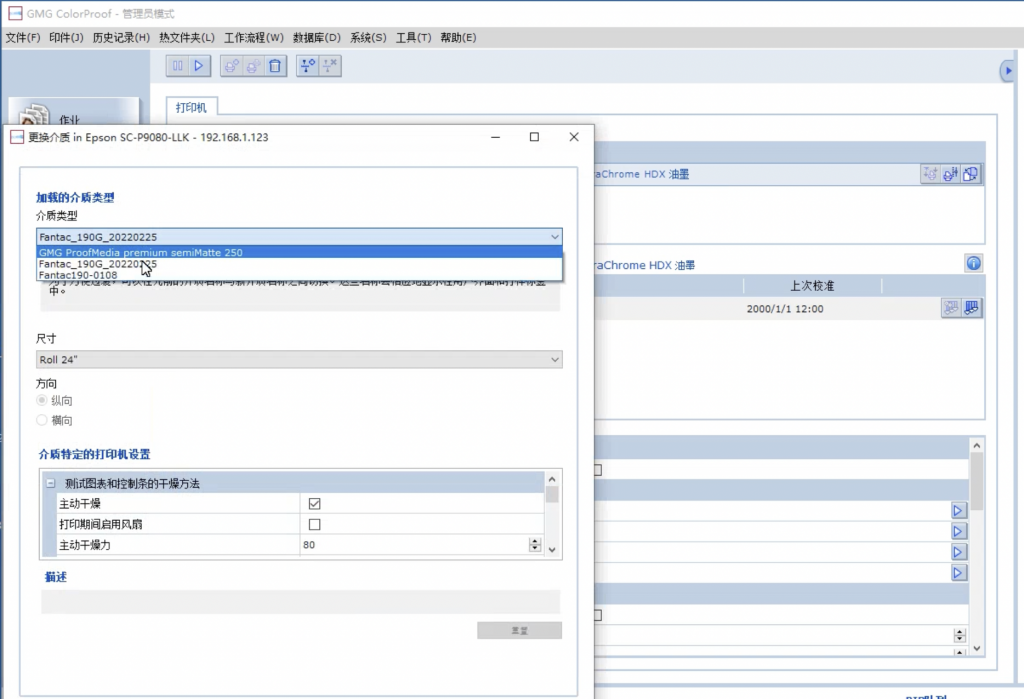Select the 纵向 orientation radio button
This screenshot has width=1024, height=699.
pyautogui.click(x=42, y=400)
